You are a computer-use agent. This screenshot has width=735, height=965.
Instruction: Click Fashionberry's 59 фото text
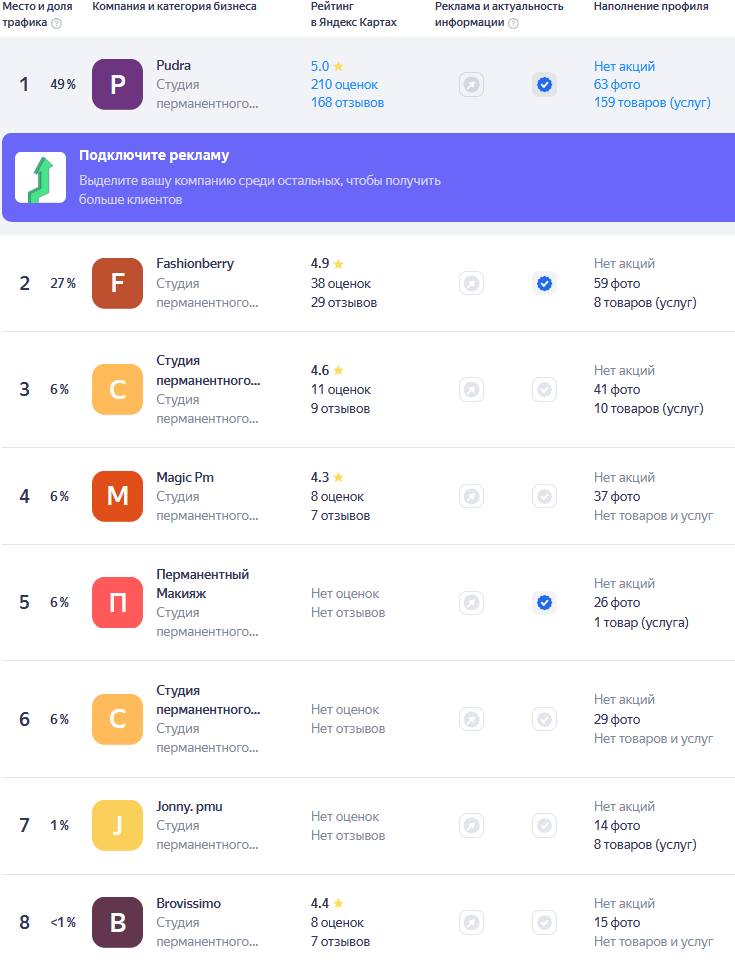click(617, 284)
